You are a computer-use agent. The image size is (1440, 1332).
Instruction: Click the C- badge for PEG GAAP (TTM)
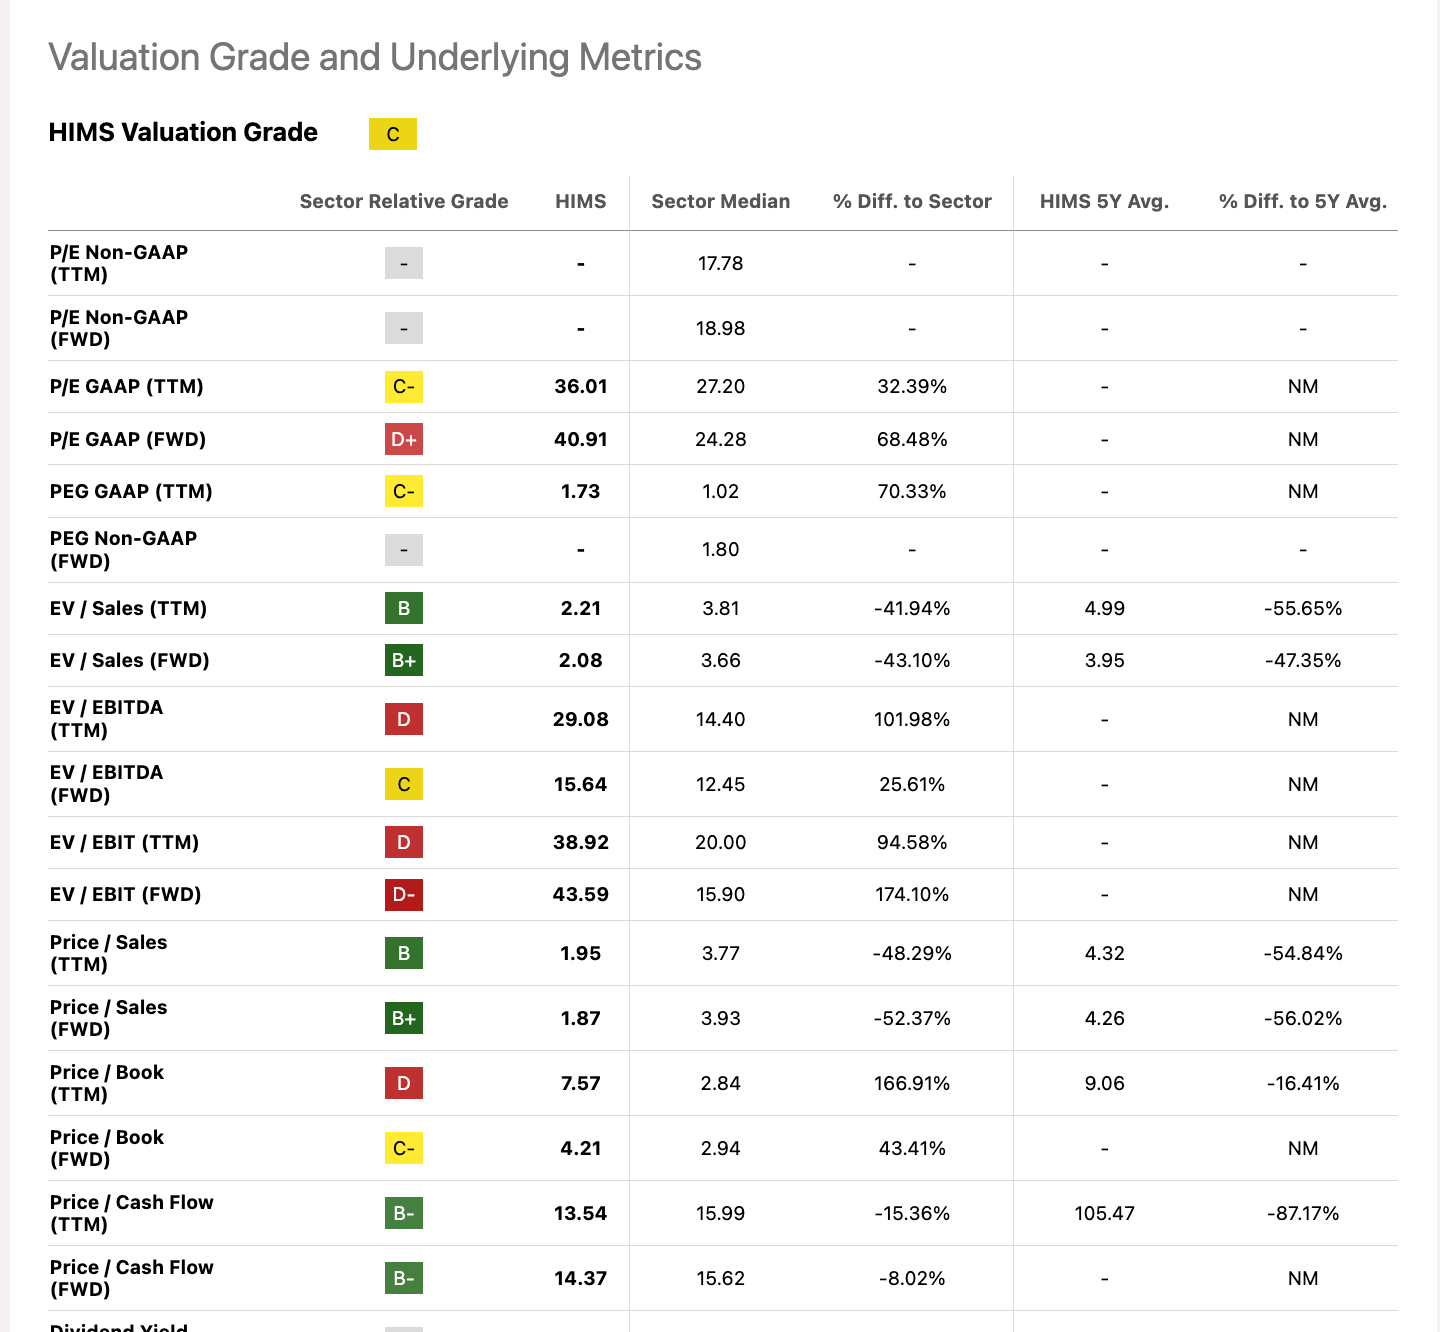pos(404,491)
